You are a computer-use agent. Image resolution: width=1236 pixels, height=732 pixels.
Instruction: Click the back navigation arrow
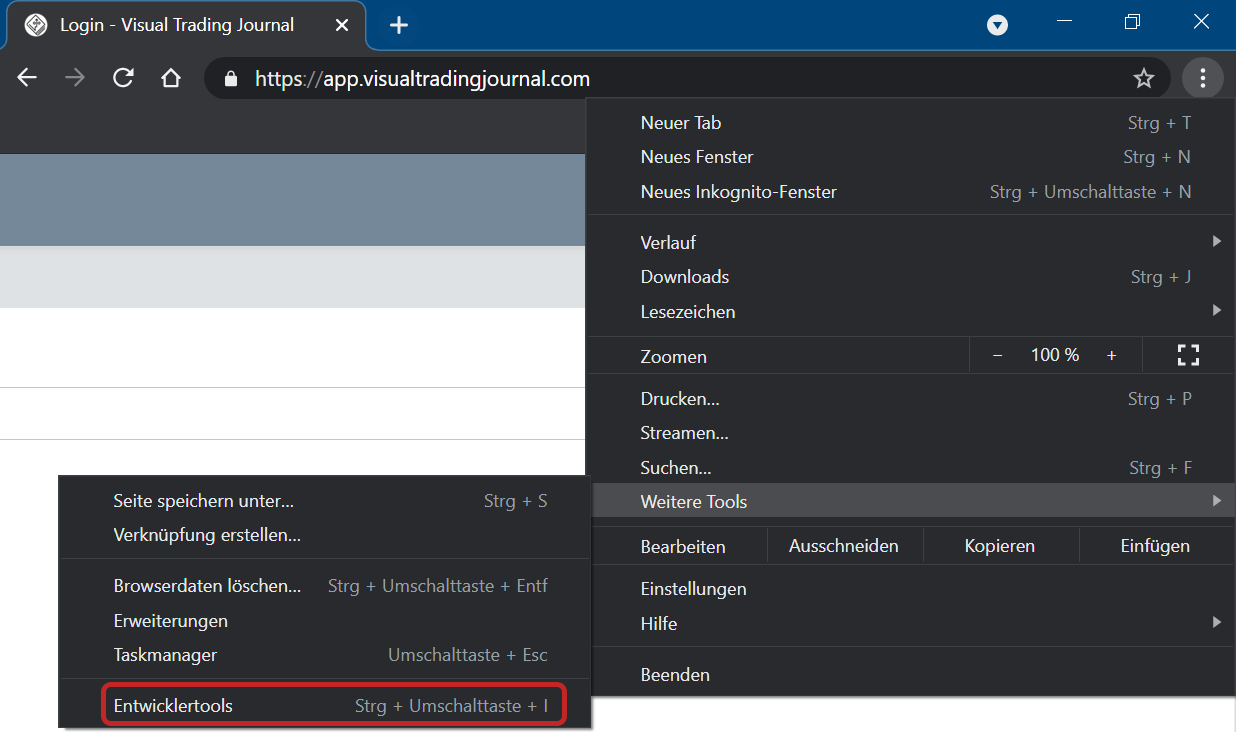[x=27, y=78]
